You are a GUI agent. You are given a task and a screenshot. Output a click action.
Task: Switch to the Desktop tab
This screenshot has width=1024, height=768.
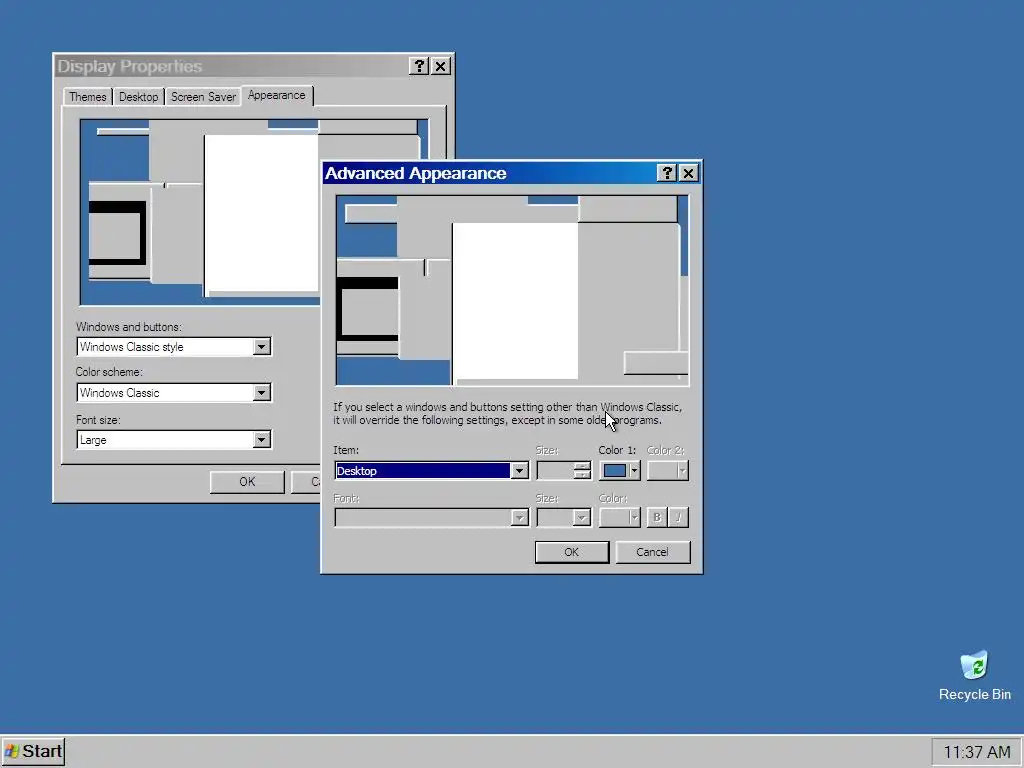[138, 97]
